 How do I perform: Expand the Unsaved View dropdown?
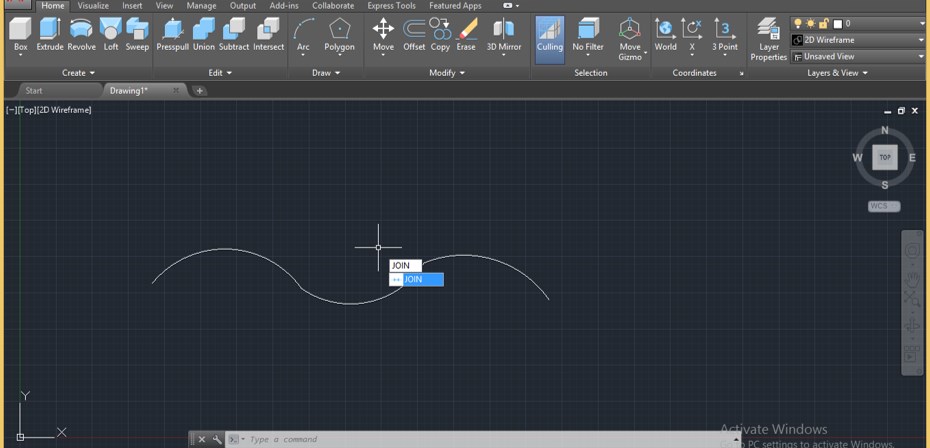[858, 57]
